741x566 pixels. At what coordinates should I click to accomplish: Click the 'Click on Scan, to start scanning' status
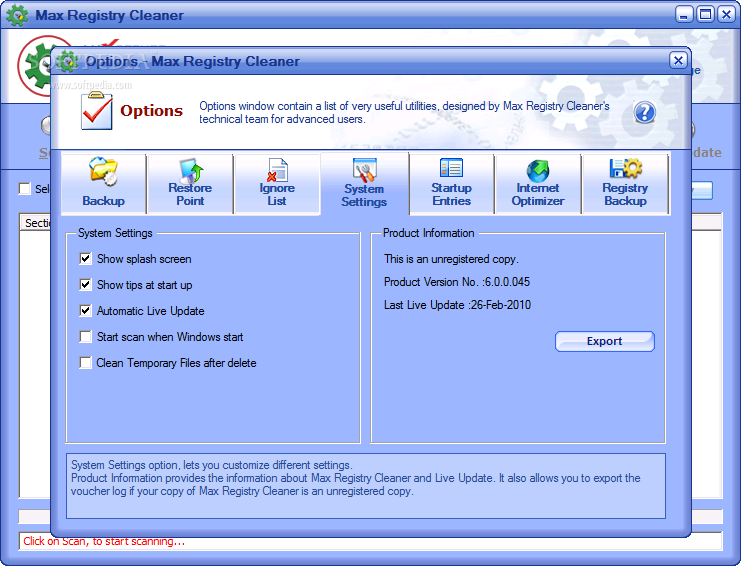(x=104, y=541)
